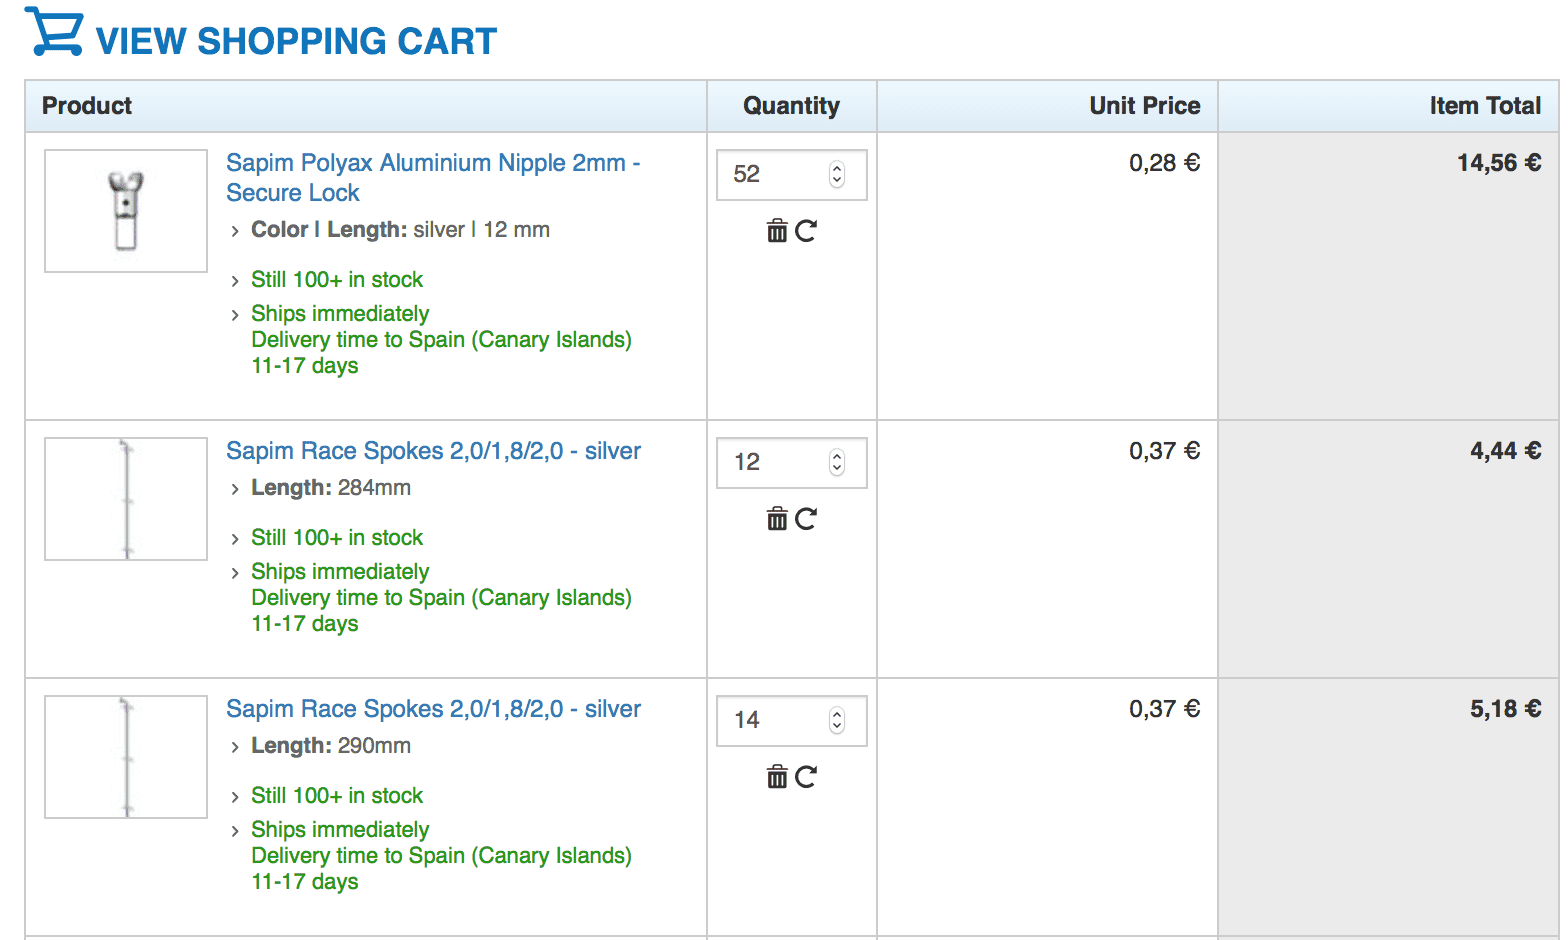1568x940 pixels.
Task: Open Sapim Polyax Aluminium Nipple product link
Action: (x=433, y=178)
